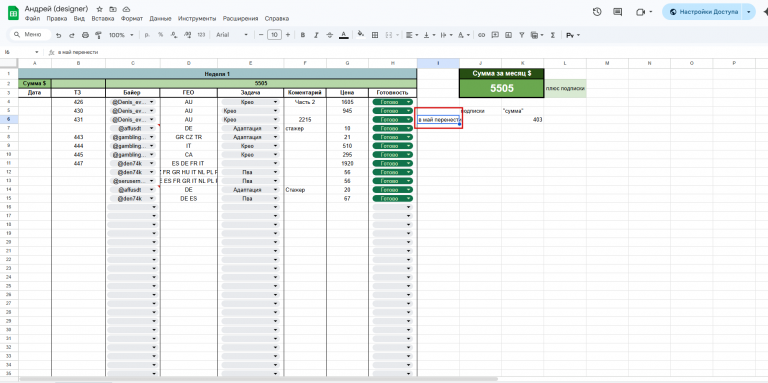Viewport: 768px width, 383px height.
Task: Open the borders menu
Action: coord(375,35)
